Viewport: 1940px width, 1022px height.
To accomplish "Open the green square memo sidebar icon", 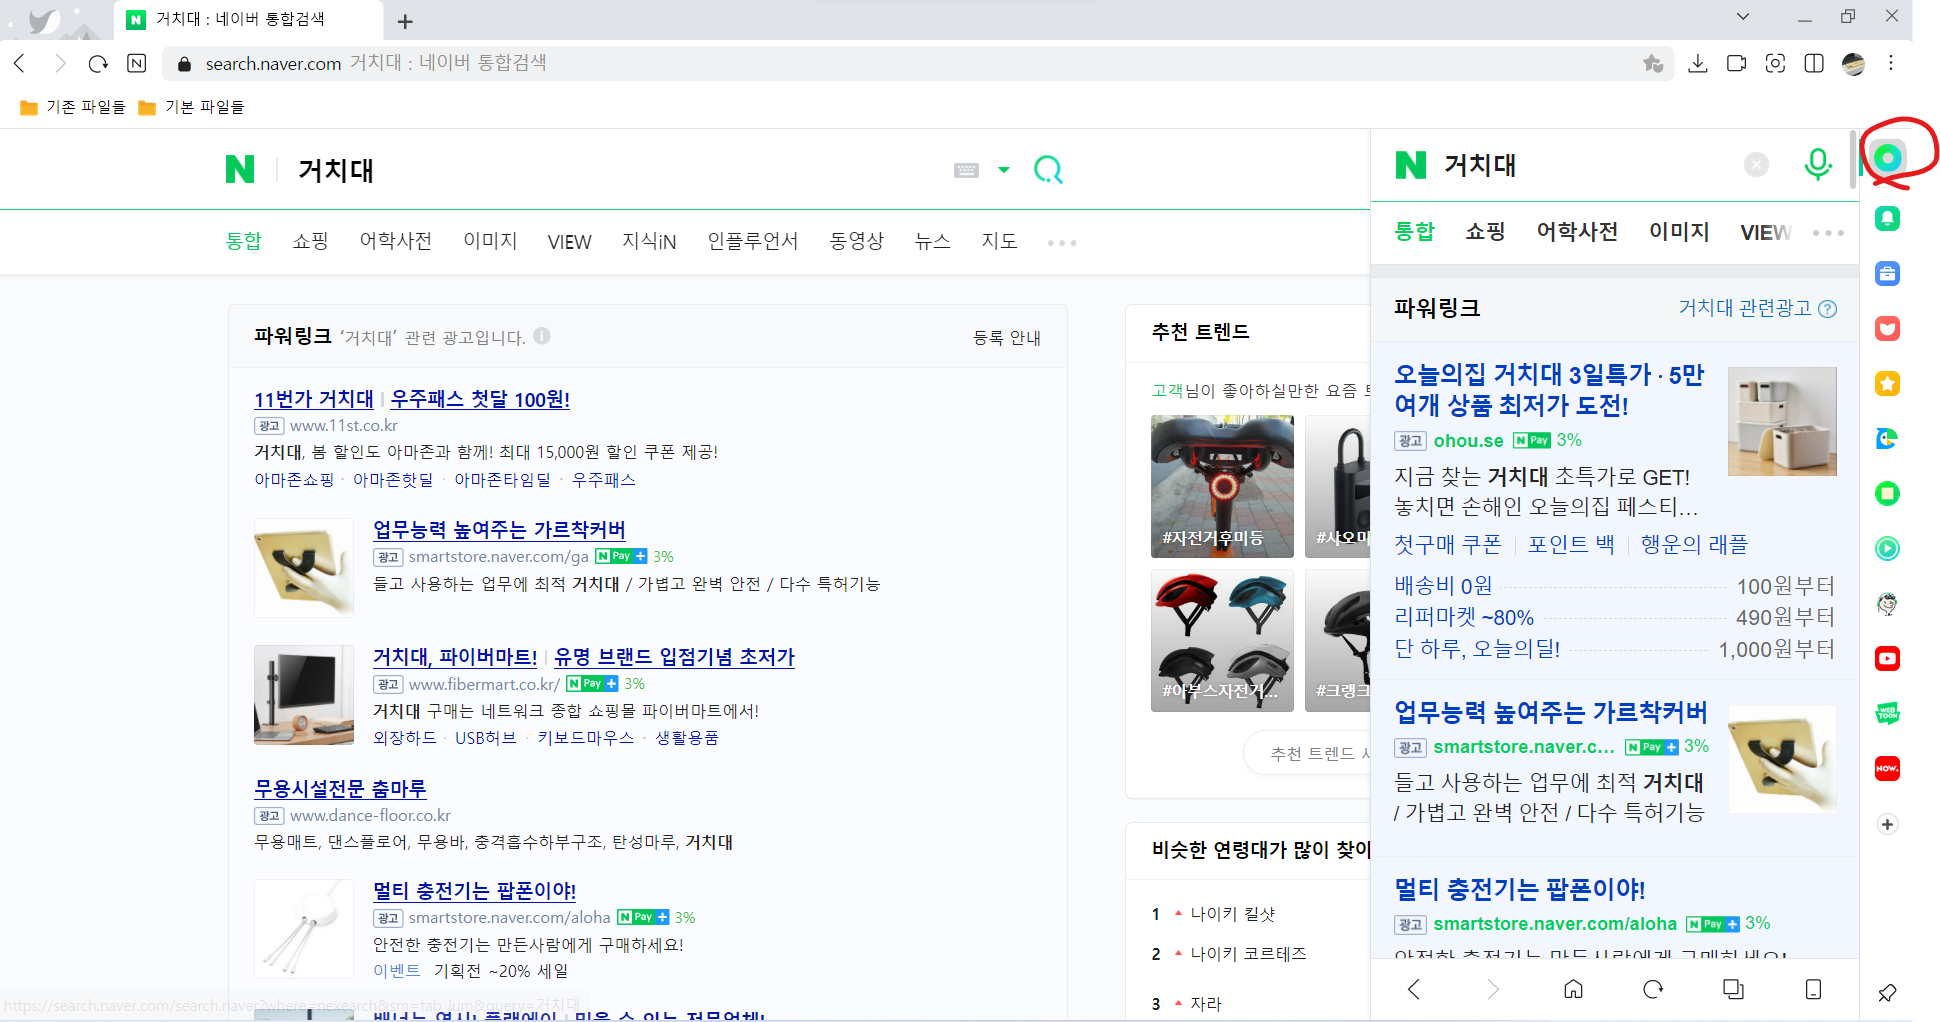I will 1887,493.
